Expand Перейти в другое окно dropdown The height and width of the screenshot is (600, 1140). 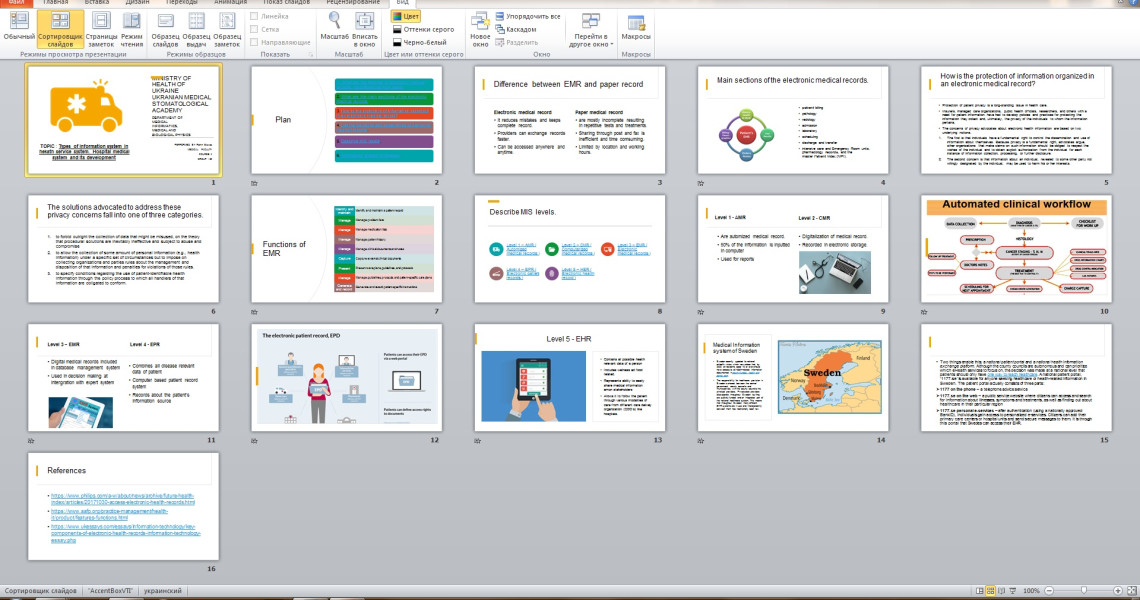[x=591, y=29]
